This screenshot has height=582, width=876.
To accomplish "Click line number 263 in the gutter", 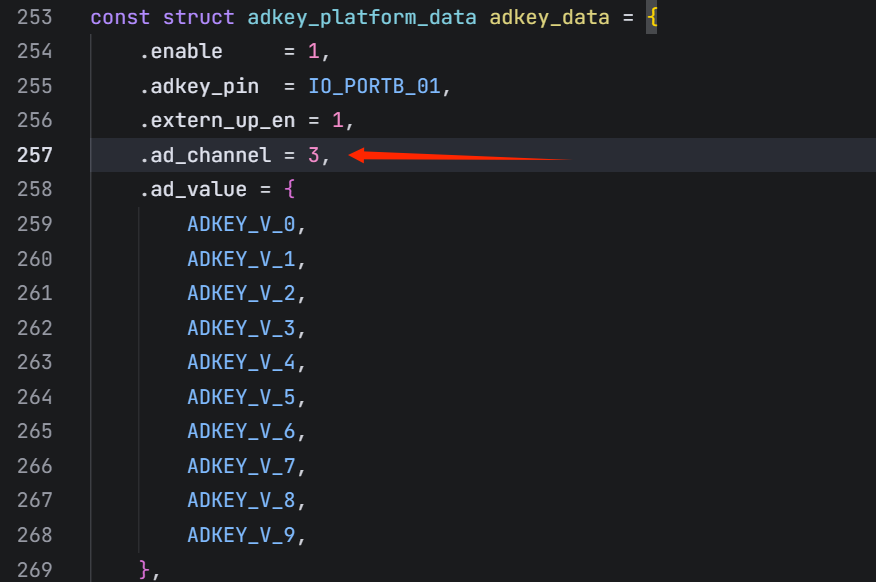I will [35, 362].
